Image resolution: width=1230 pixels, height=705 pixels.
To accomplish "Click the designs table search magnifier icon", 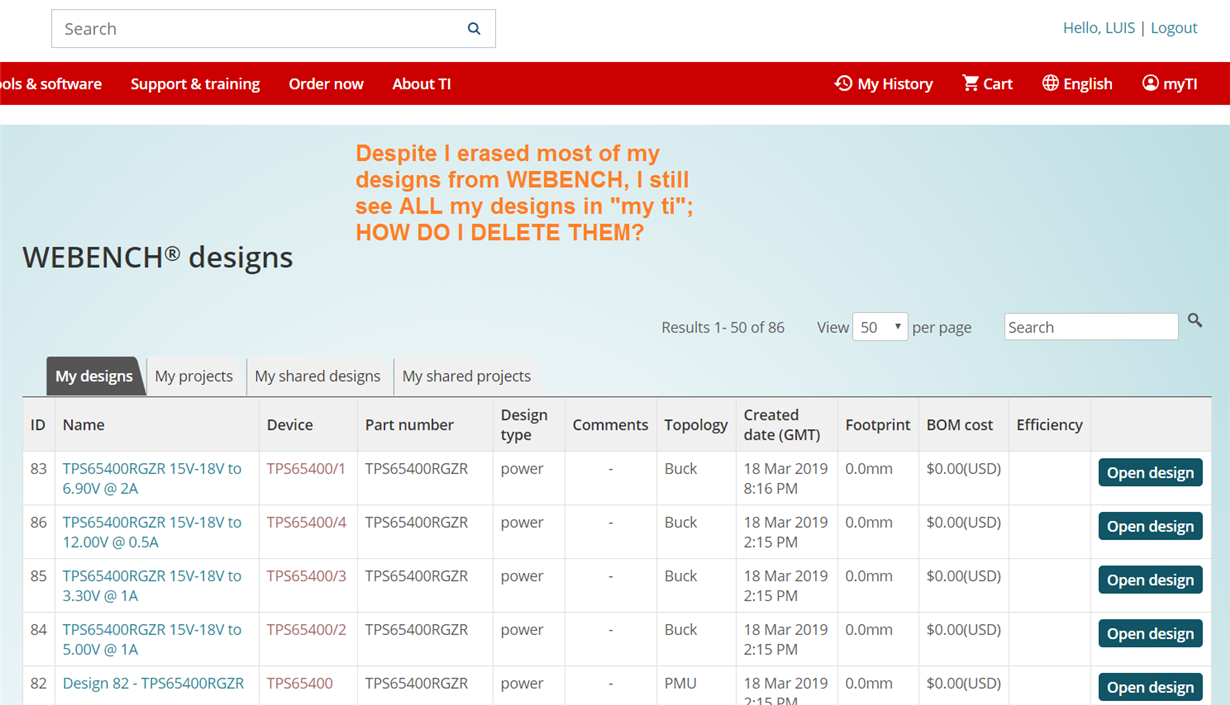I will 1195,321.
